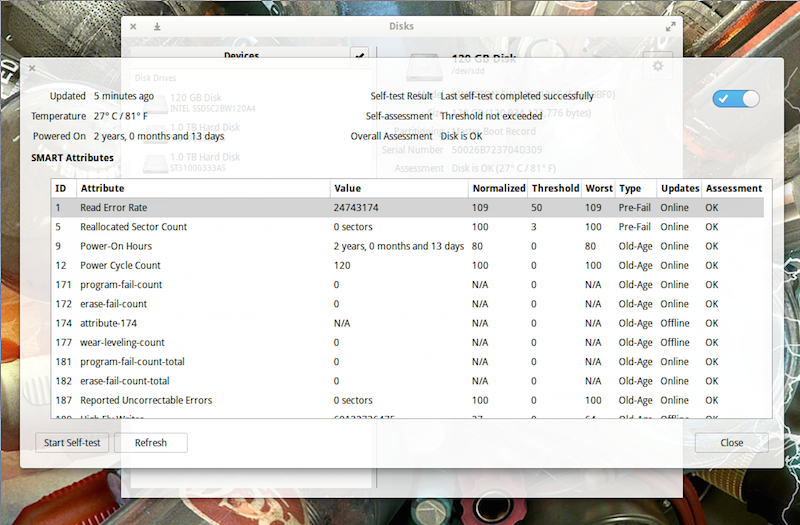Click the Start Self-test button
Image resolution: width=800 pixels, height=525 pixels.
pos(72,443)
